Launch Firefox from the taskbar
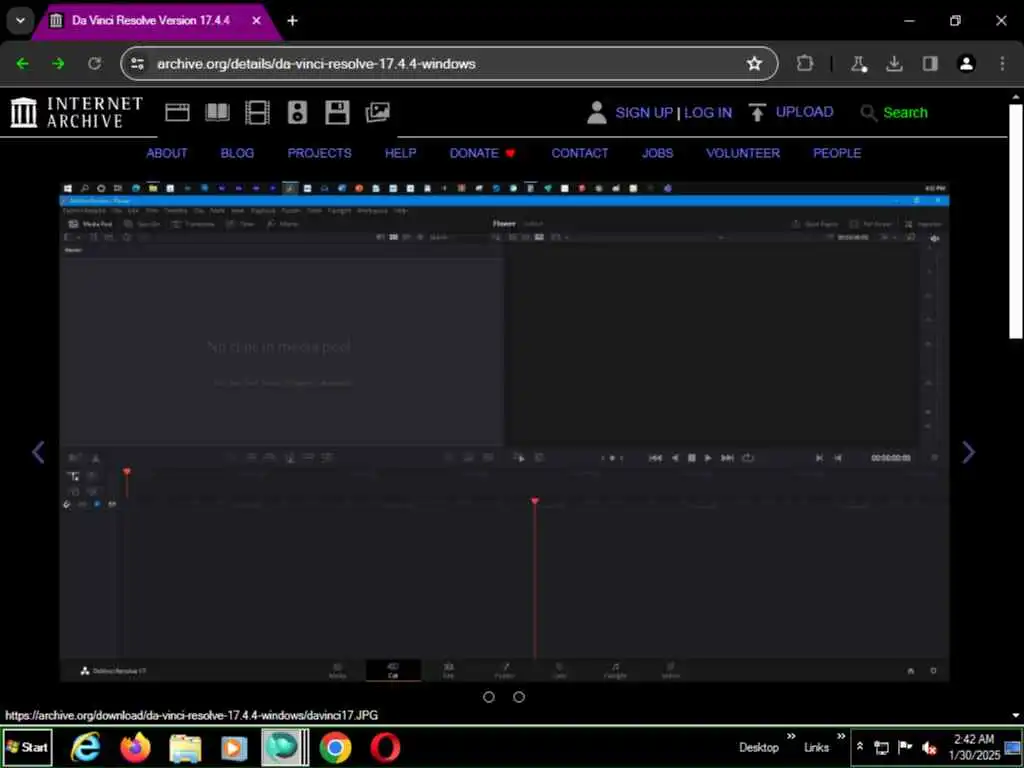The image size is (1024, 768). pos(135,747)
